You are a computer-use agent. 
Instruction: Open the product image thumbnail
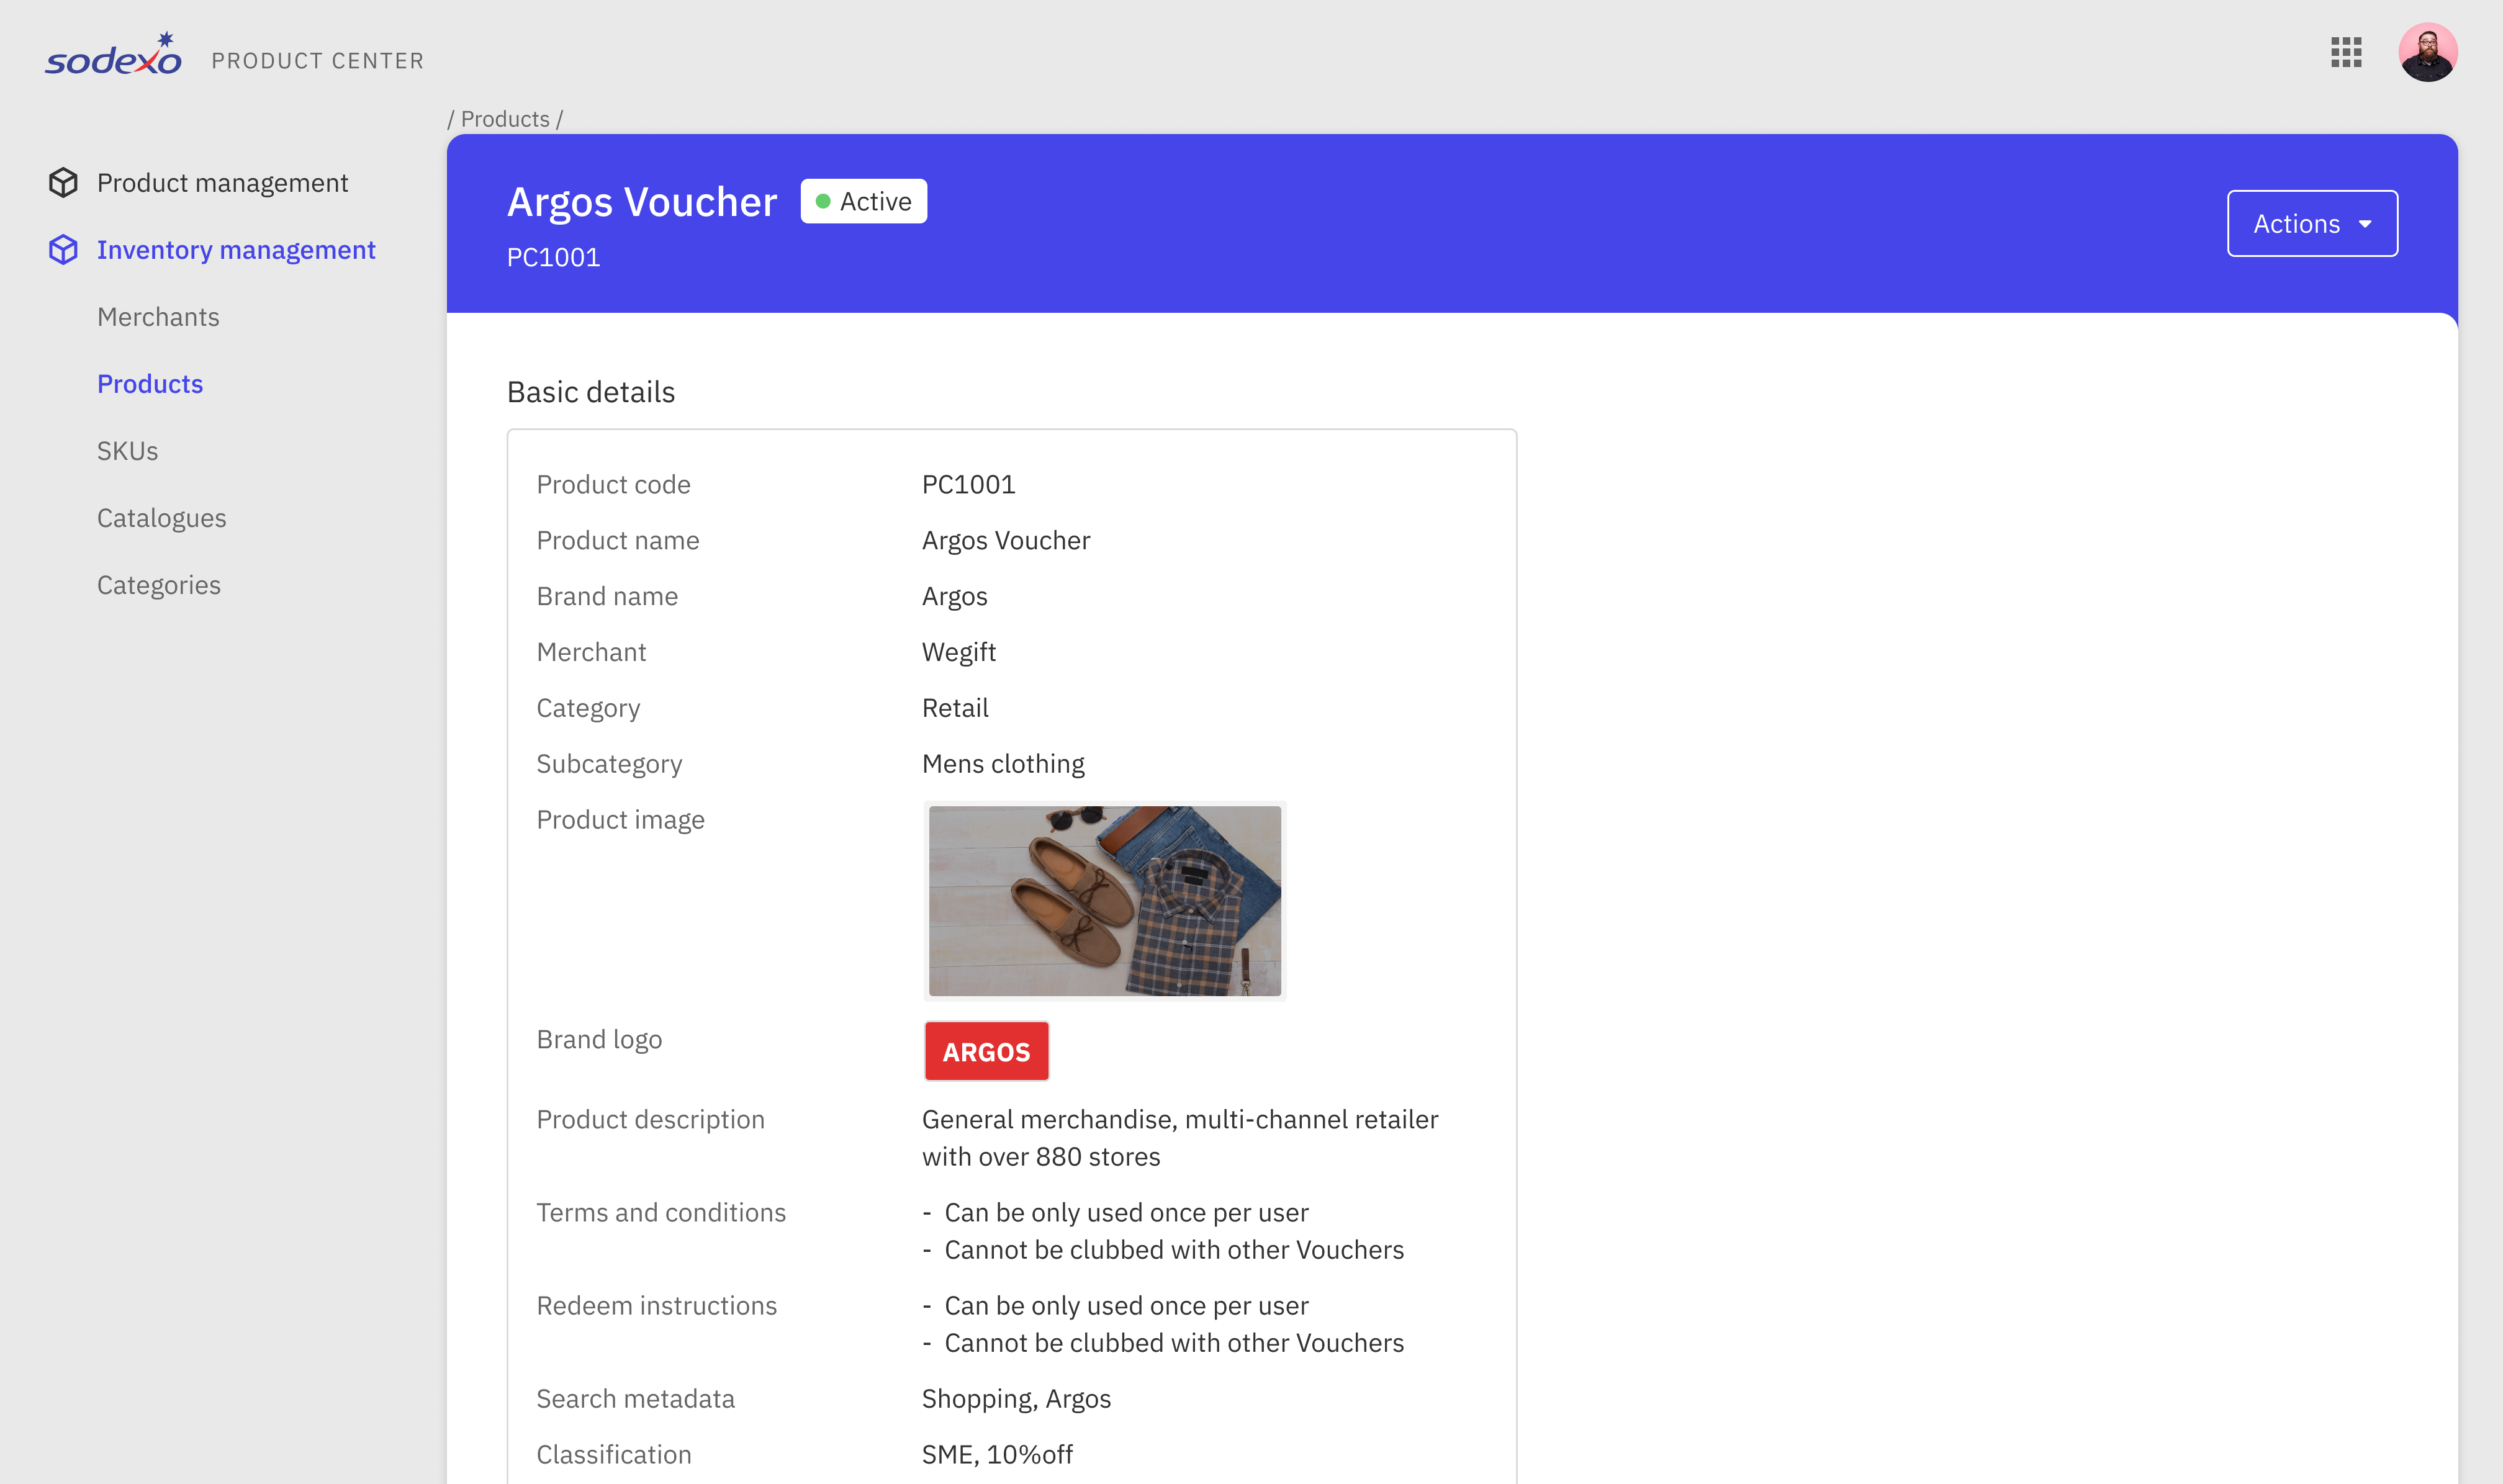[1104, 900]
